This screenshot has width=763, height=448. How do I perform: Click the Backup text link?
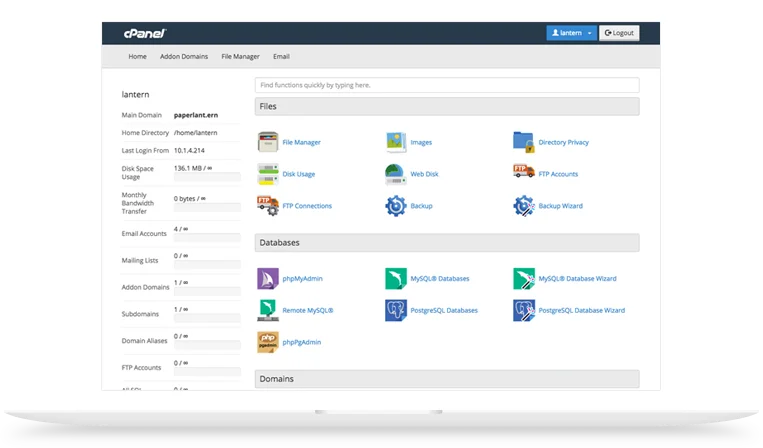tap(421, 206)
